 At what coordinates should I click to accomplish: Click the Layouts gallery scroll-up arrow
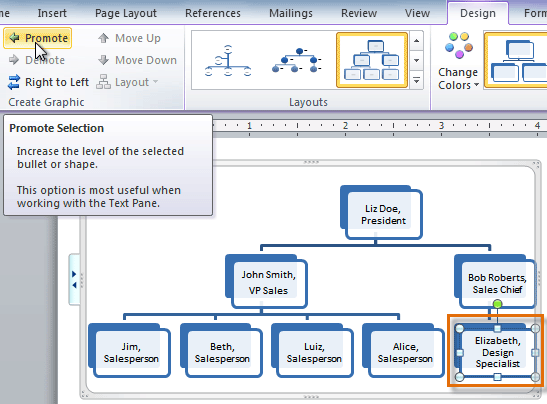(x=417, y=41)
